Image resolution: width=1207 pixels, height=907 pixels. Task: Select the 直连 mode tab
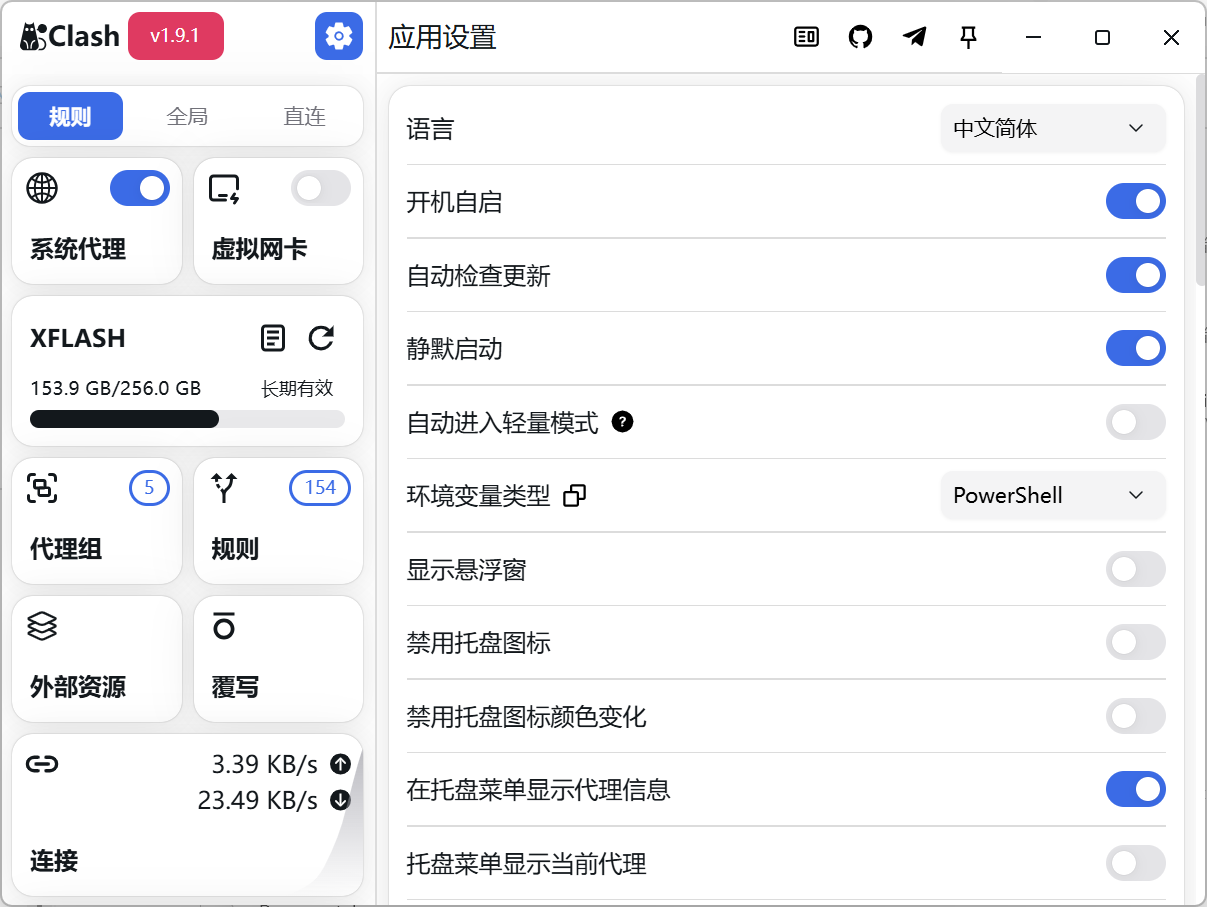click(304, 117)
